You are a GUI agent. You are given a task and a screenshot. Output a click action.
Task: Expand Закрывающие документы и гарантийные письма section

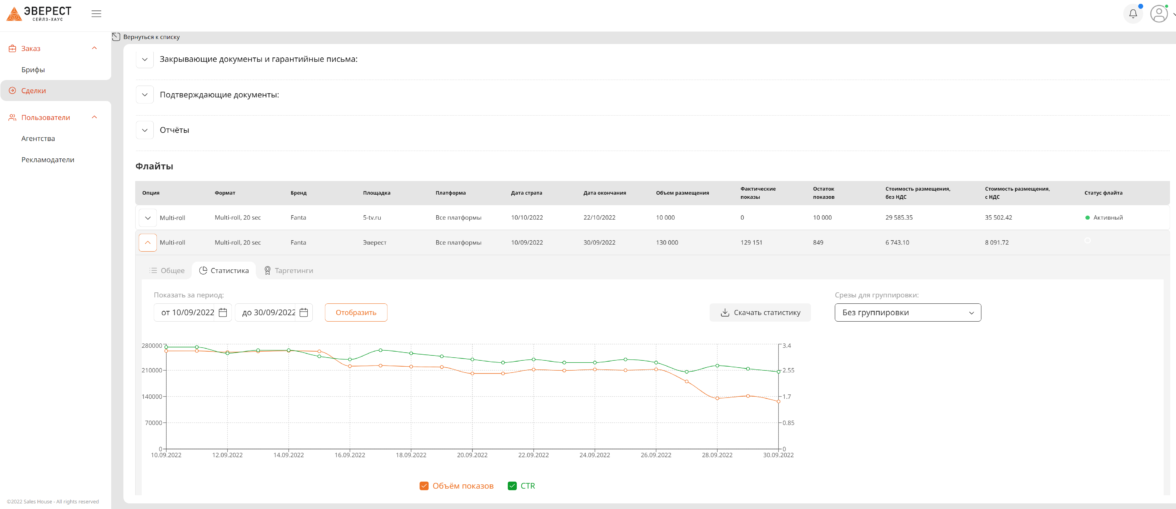click(x=145, y=59)
